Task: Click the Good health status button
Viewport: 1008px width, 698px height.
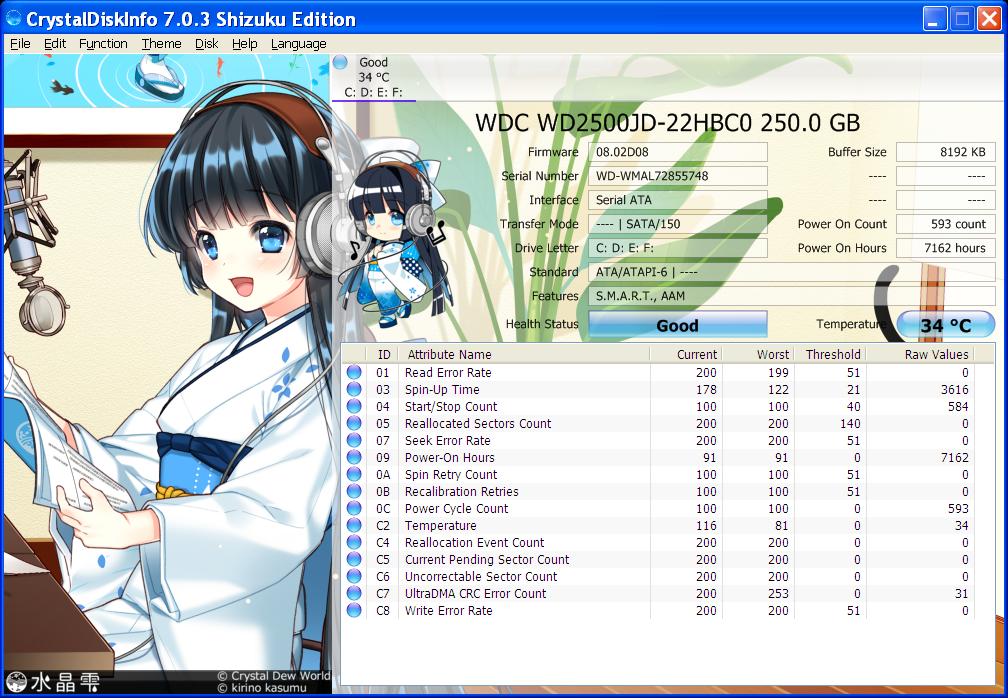Action: pos(678,325)
